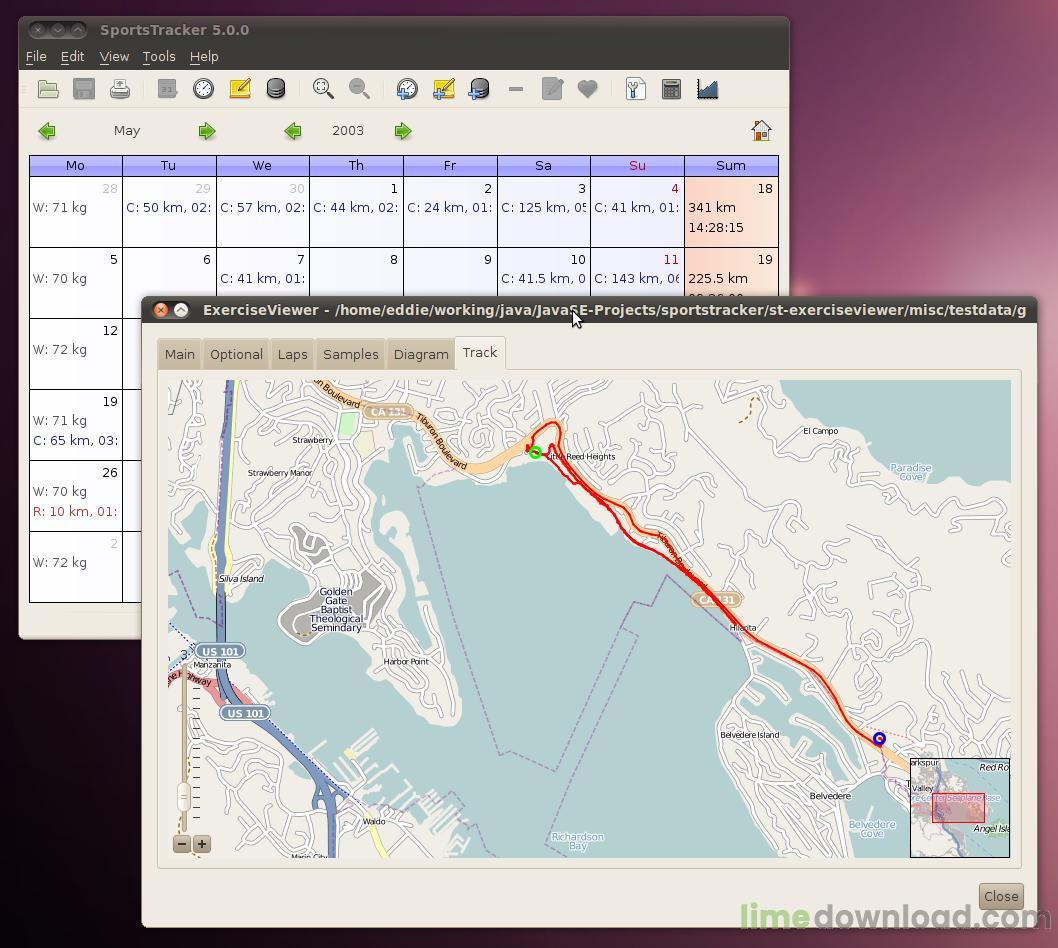Screen dimensions: 1058x948
Task: Click the add weight icon with plus
Action: pyautogui.click(x=479, y=89)
